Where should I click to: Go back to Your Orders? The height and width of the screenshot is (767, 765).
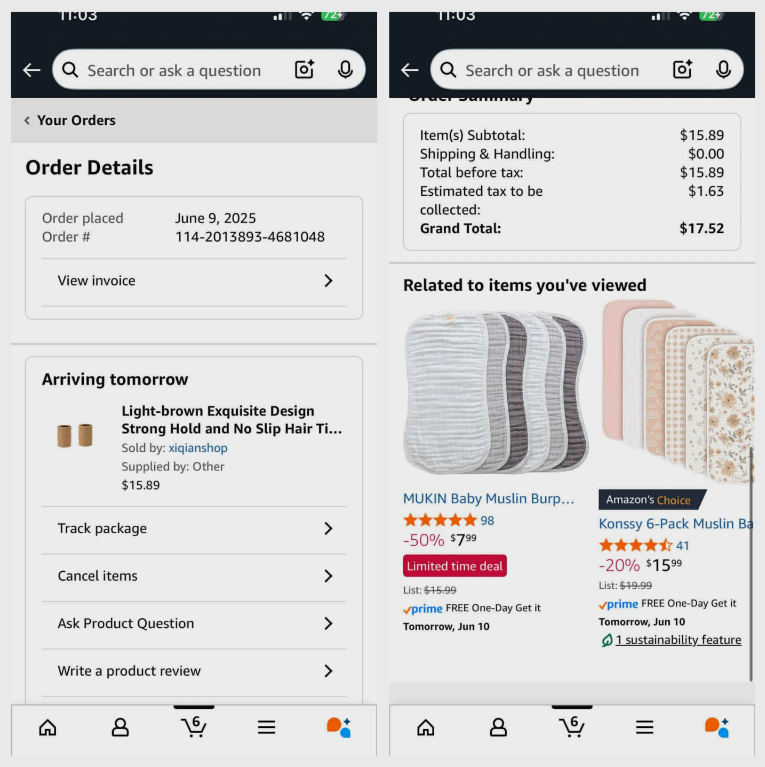[x=70, y=120]
